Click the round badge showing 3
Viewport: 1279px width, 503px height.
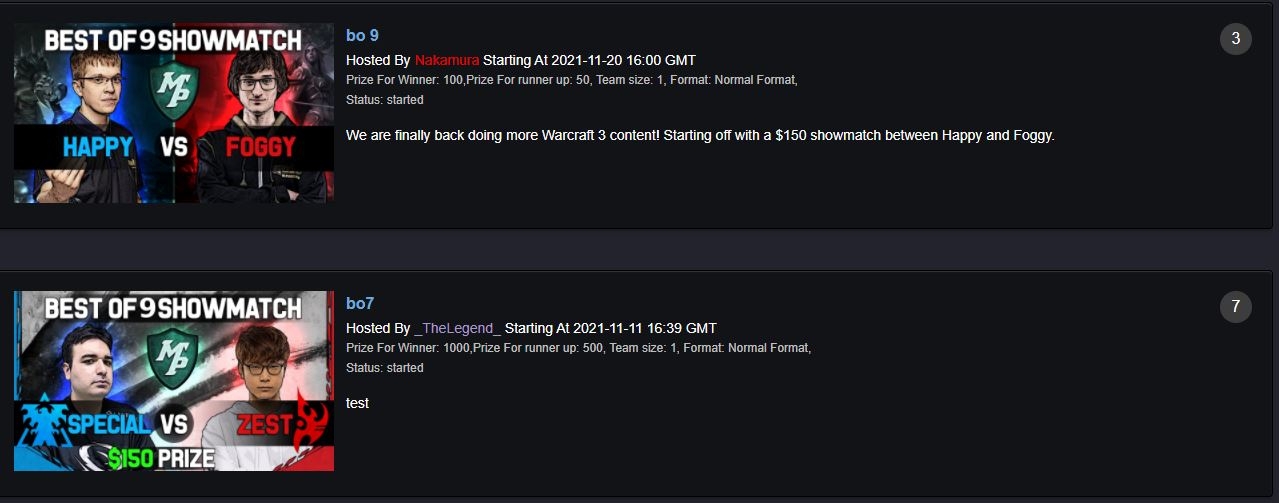coord(1236,39)
